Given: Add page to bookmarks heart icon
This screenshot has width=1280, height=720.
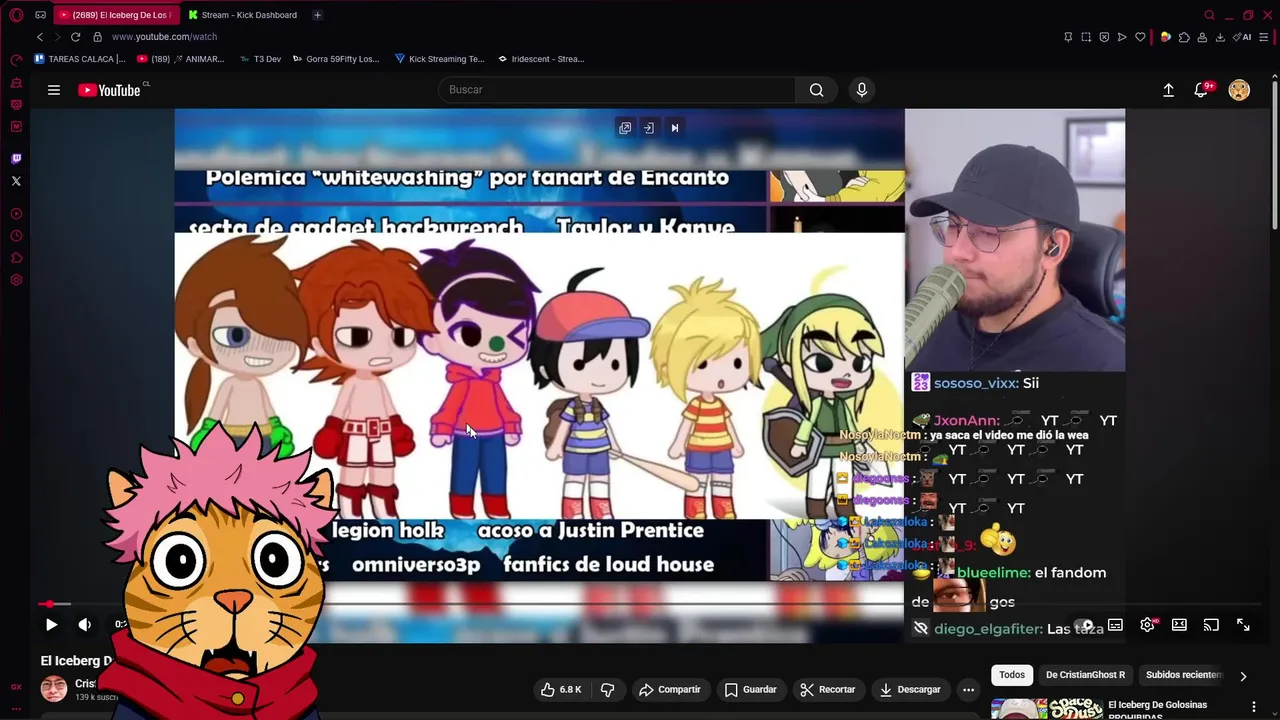Looking at the screenshot, I should coord(1140,37).
